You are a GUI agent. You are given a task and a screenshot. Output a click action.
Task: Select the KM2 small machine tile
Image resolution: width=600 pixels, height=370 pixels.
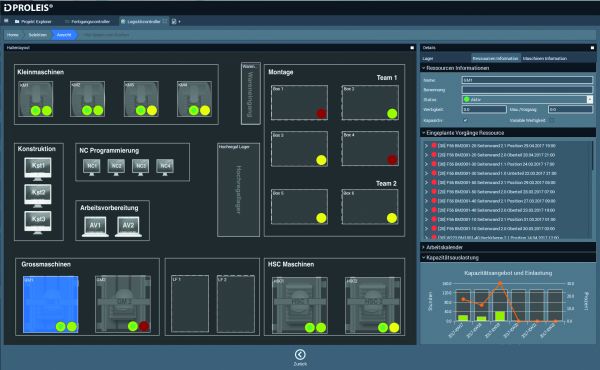[x=88, y=99]
